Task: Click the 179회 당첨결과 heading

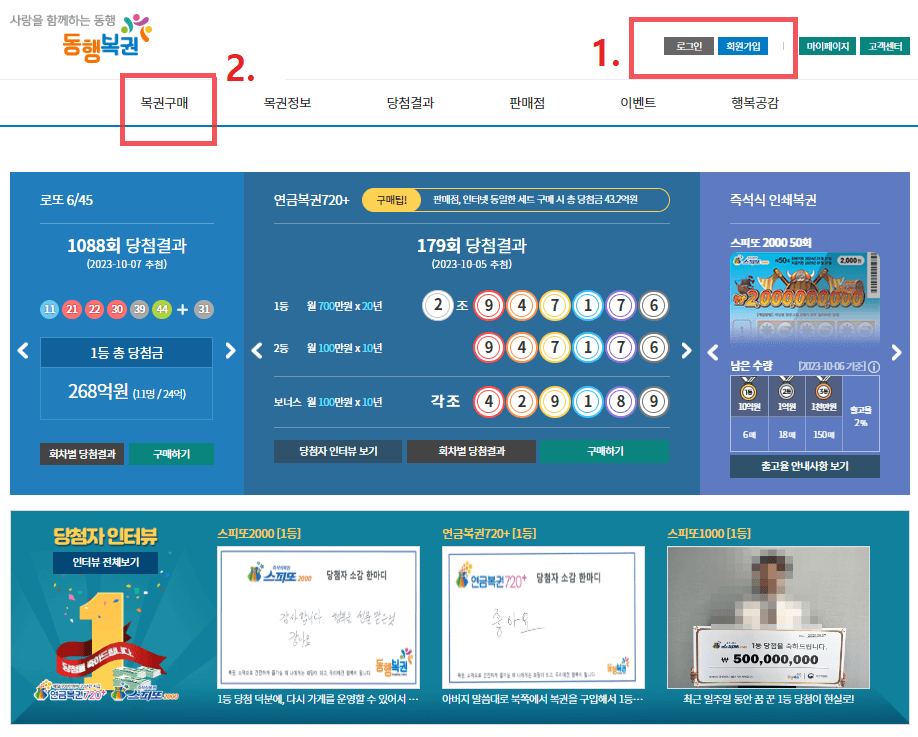Action: click(472, 245)
